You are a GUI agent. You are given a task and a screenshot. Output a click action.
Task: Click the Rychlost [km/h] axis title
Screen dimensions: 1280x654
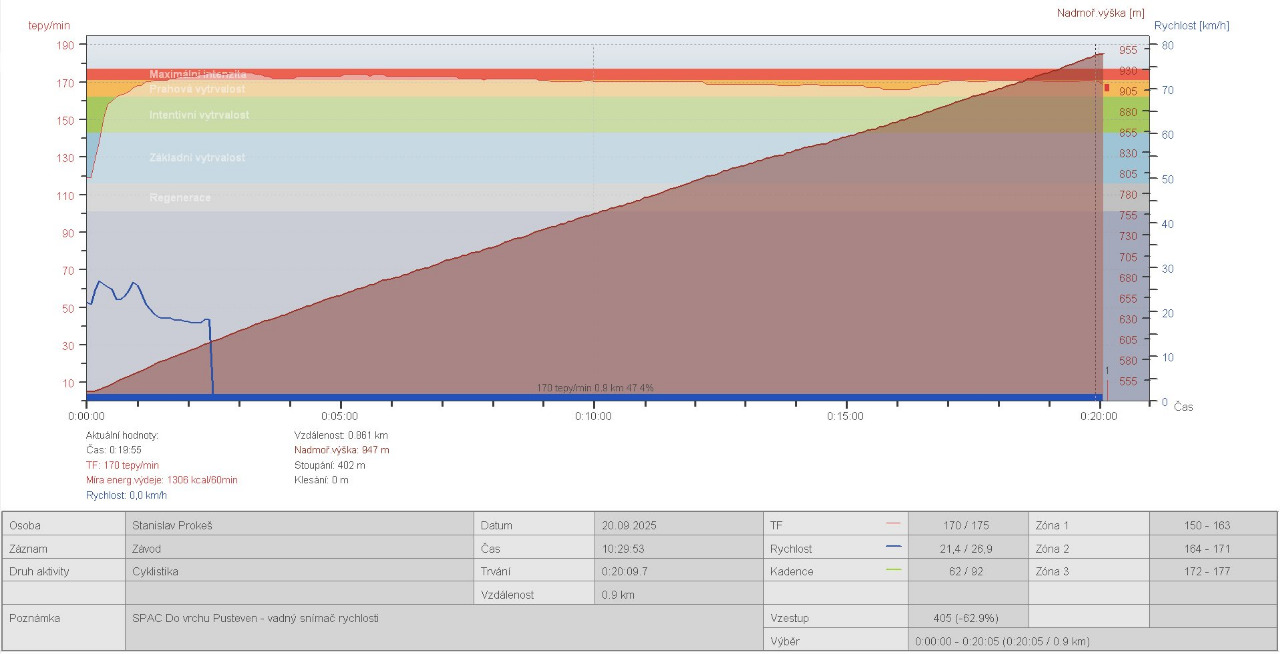(1191, 26)
